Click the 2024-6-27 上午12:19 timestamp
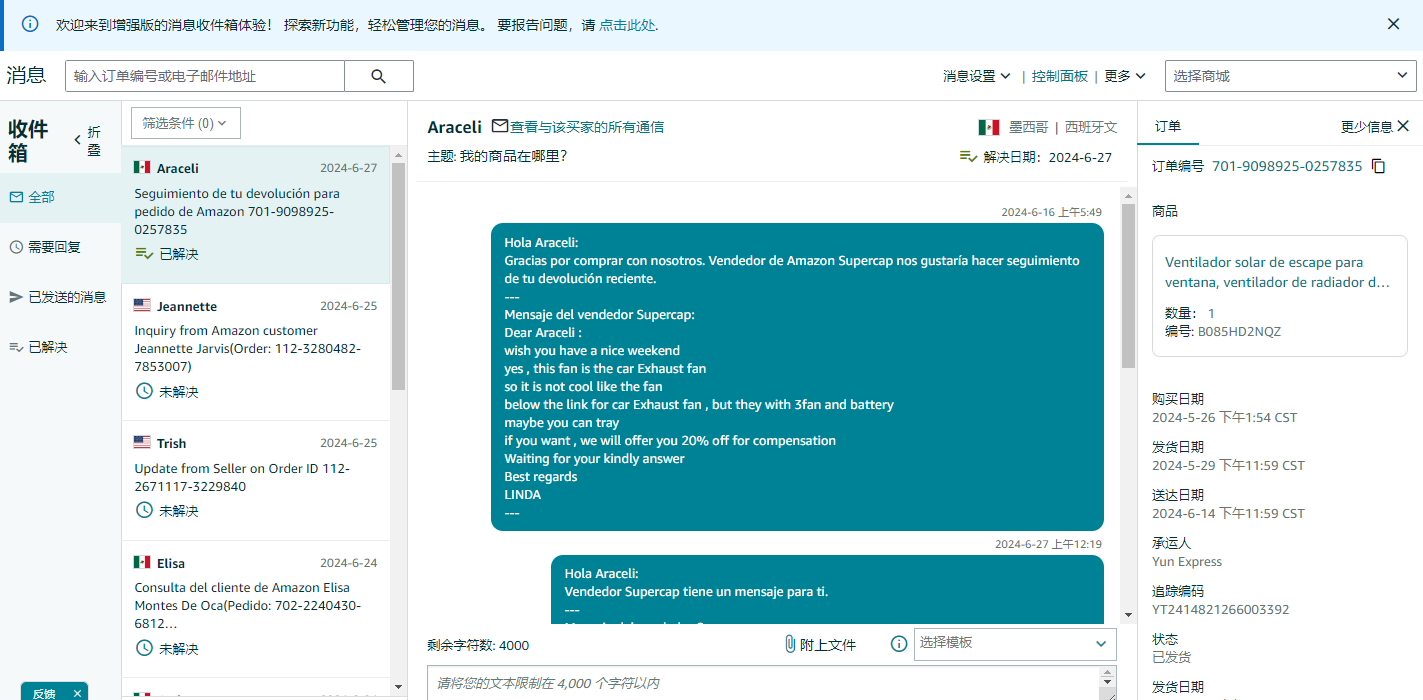The width and height of the screenshot is (1423, 700). click(1048, 544)
